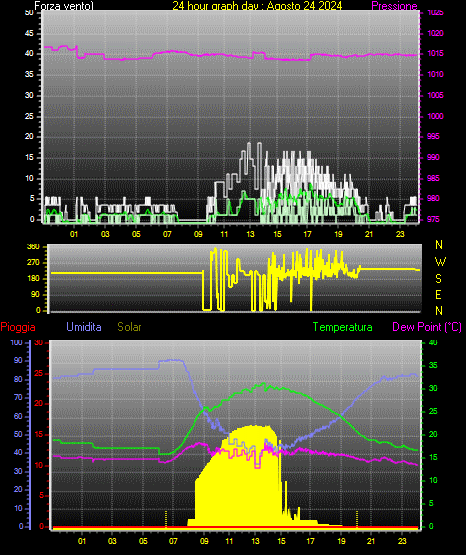Select the 24 hour graph day title
The image size is (466, 555).
coord(257,6)
